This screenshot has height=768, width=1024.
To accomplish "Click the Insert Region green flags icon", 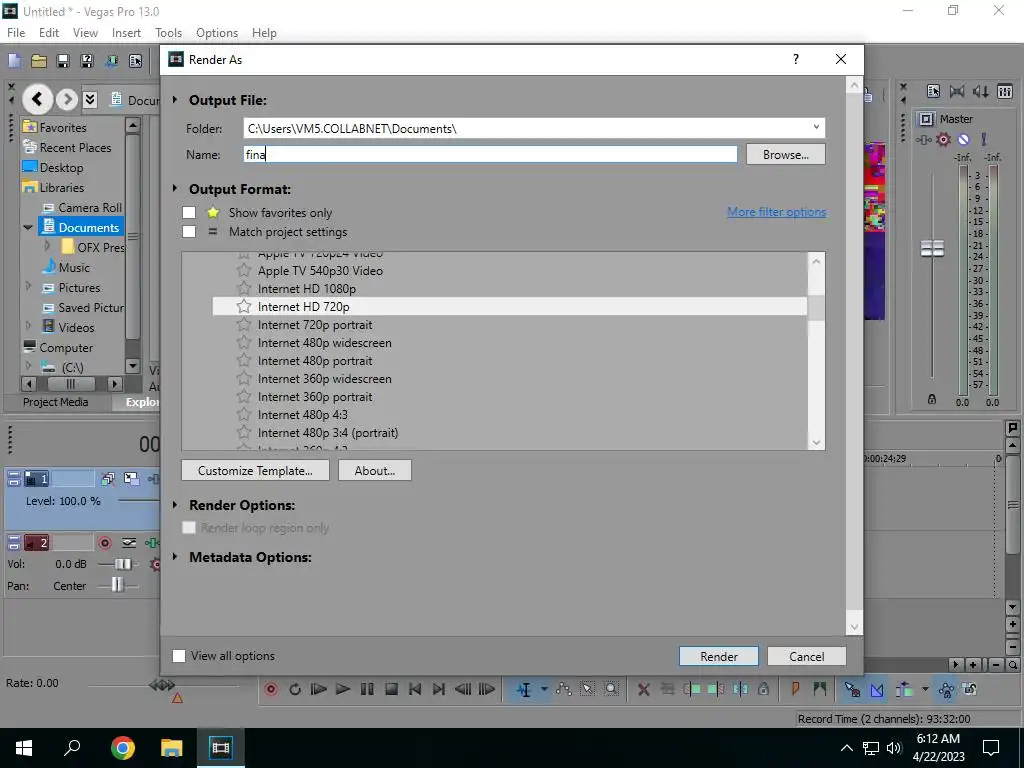I will click(820, 689).
